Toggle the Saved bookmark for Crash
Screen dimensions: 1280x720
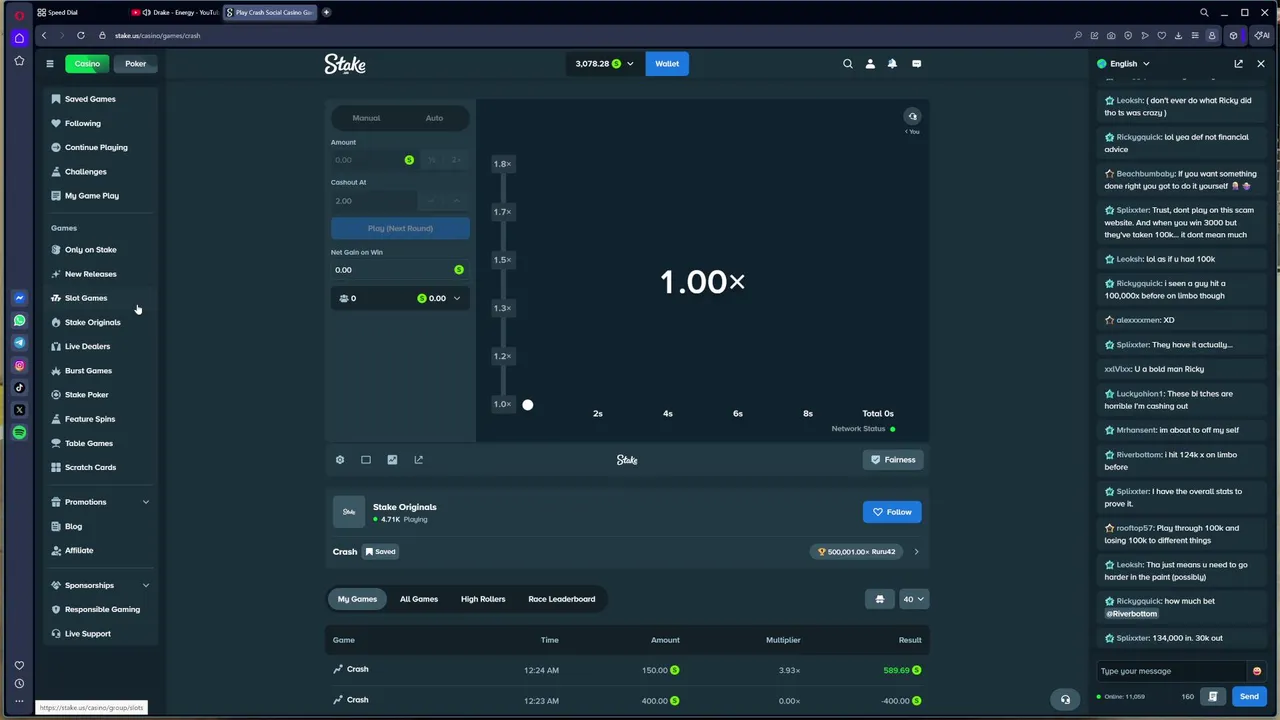coord(380,551)
